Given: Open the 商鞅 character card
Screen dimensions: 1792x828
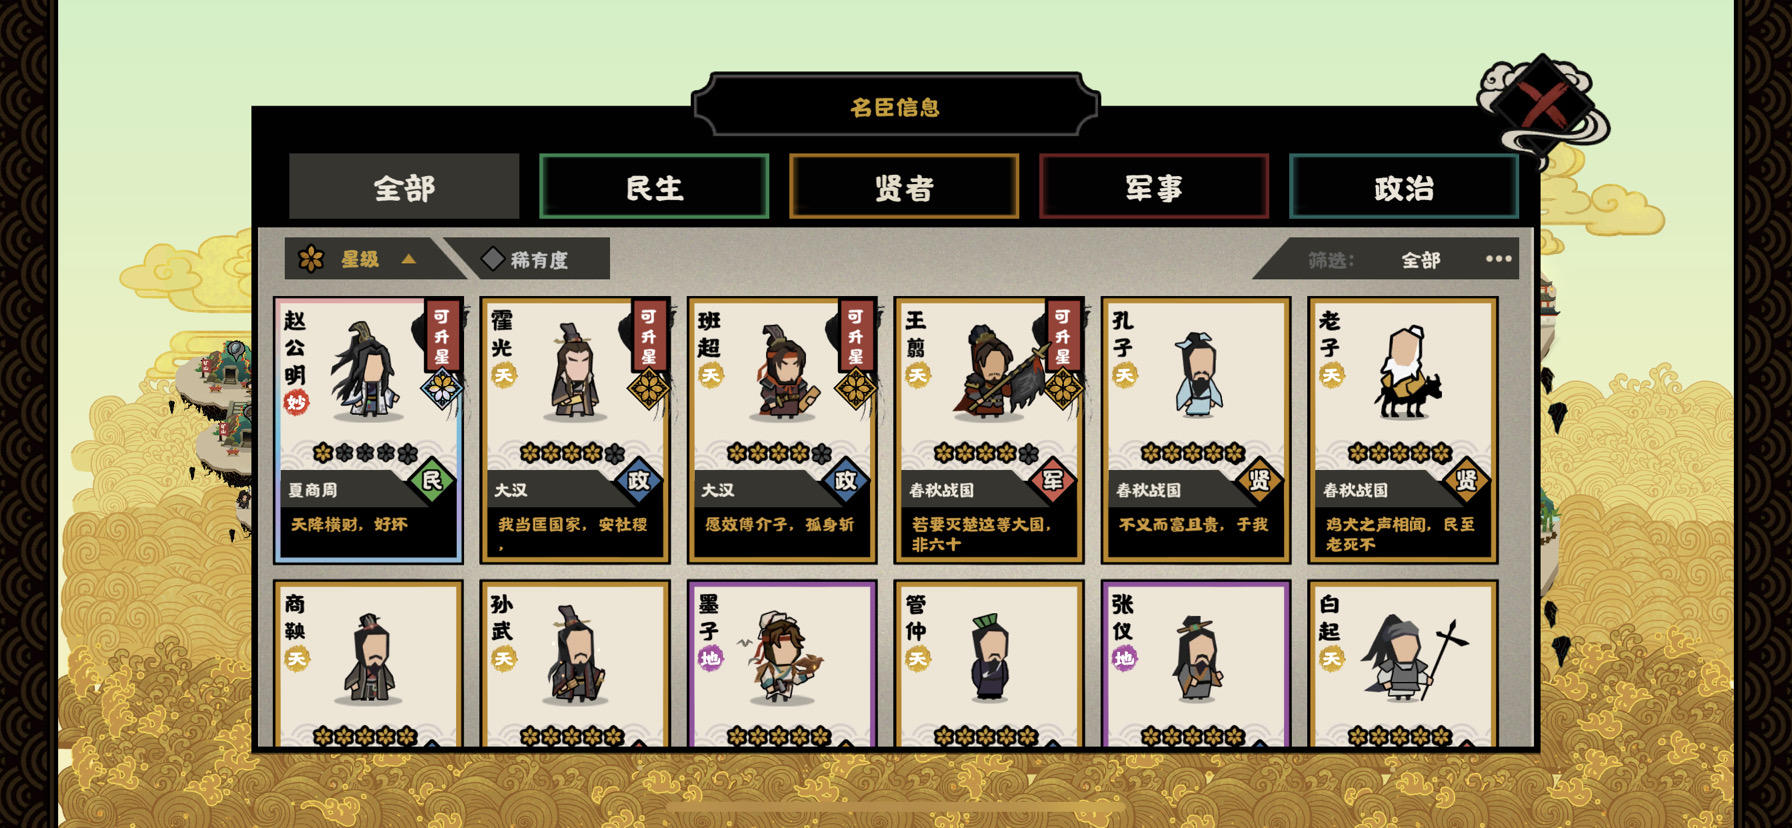Looking at the screenshot, I should (x=368, y=664).
